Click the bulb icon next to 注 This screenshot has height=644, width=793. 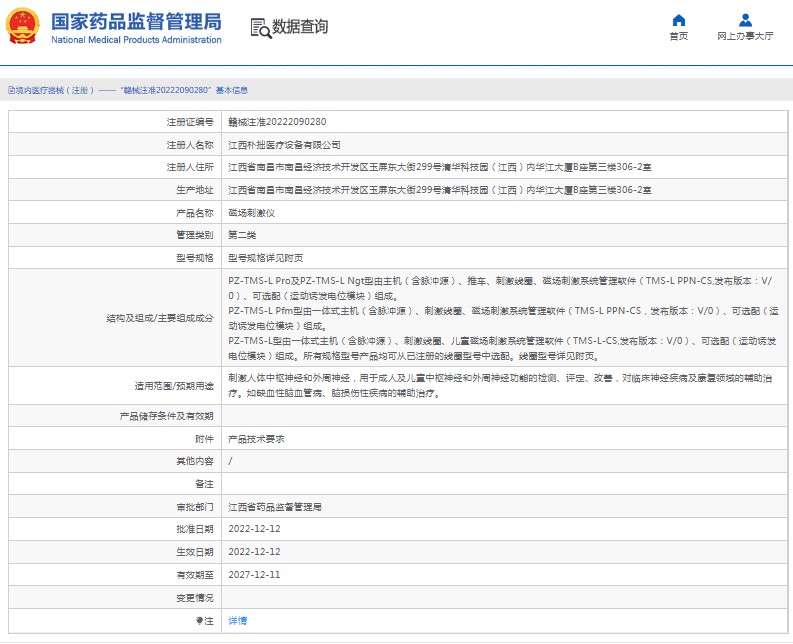pos(198,621)
